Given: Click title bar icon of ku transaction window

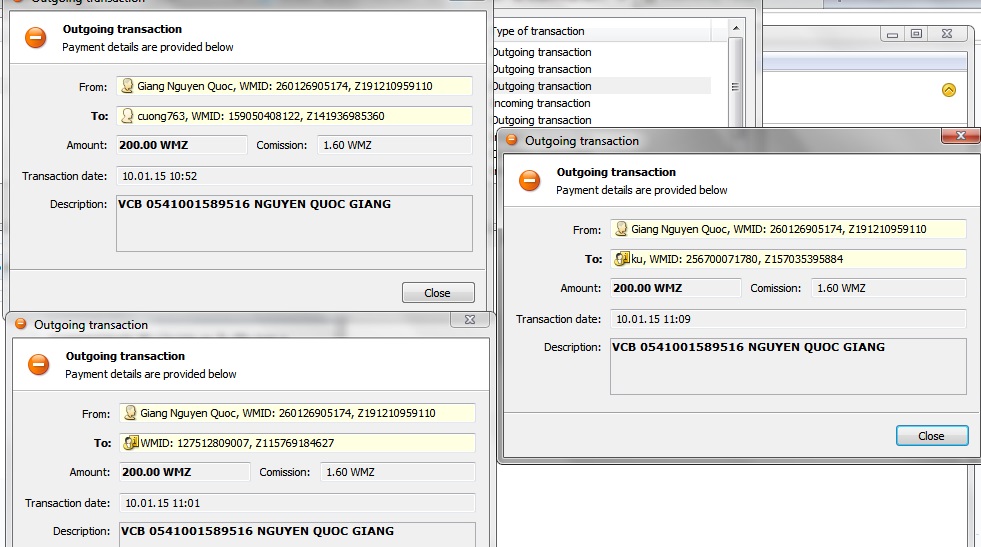Looking at the screenshot, I should coord(511,140).
